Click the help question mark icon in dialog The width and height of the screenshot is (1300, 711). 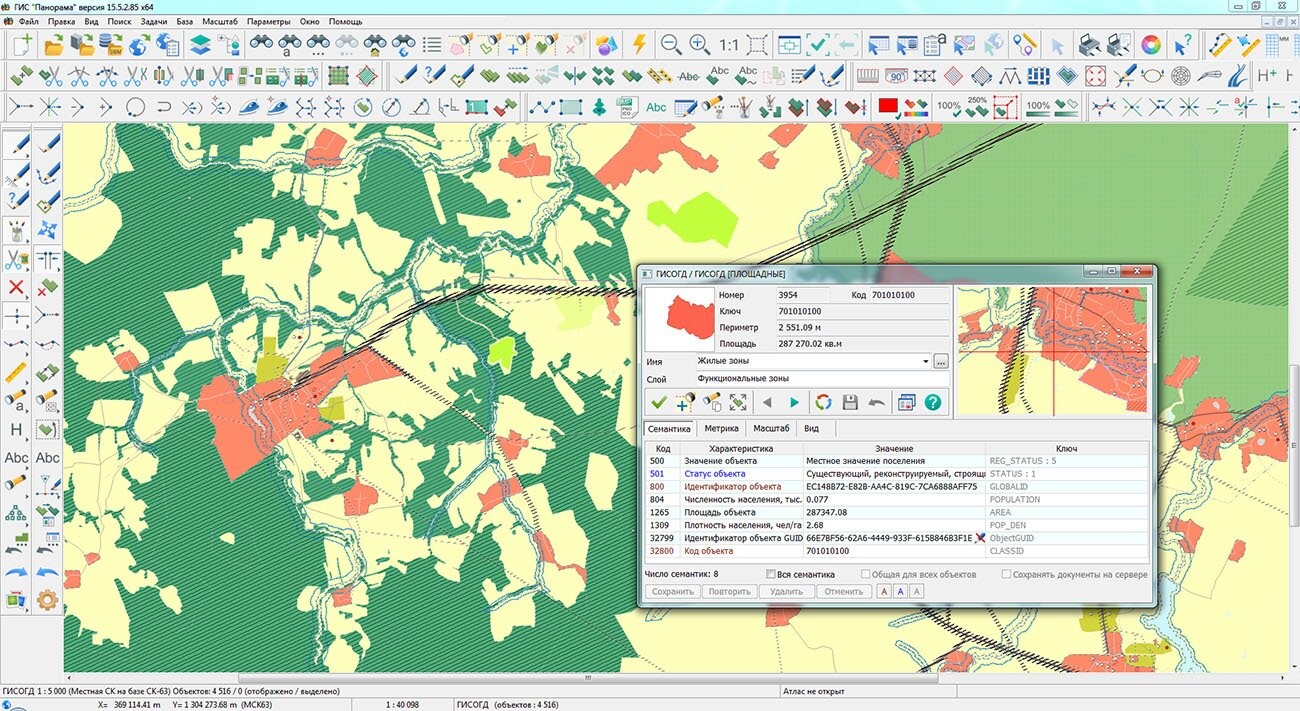coord(933,402)
